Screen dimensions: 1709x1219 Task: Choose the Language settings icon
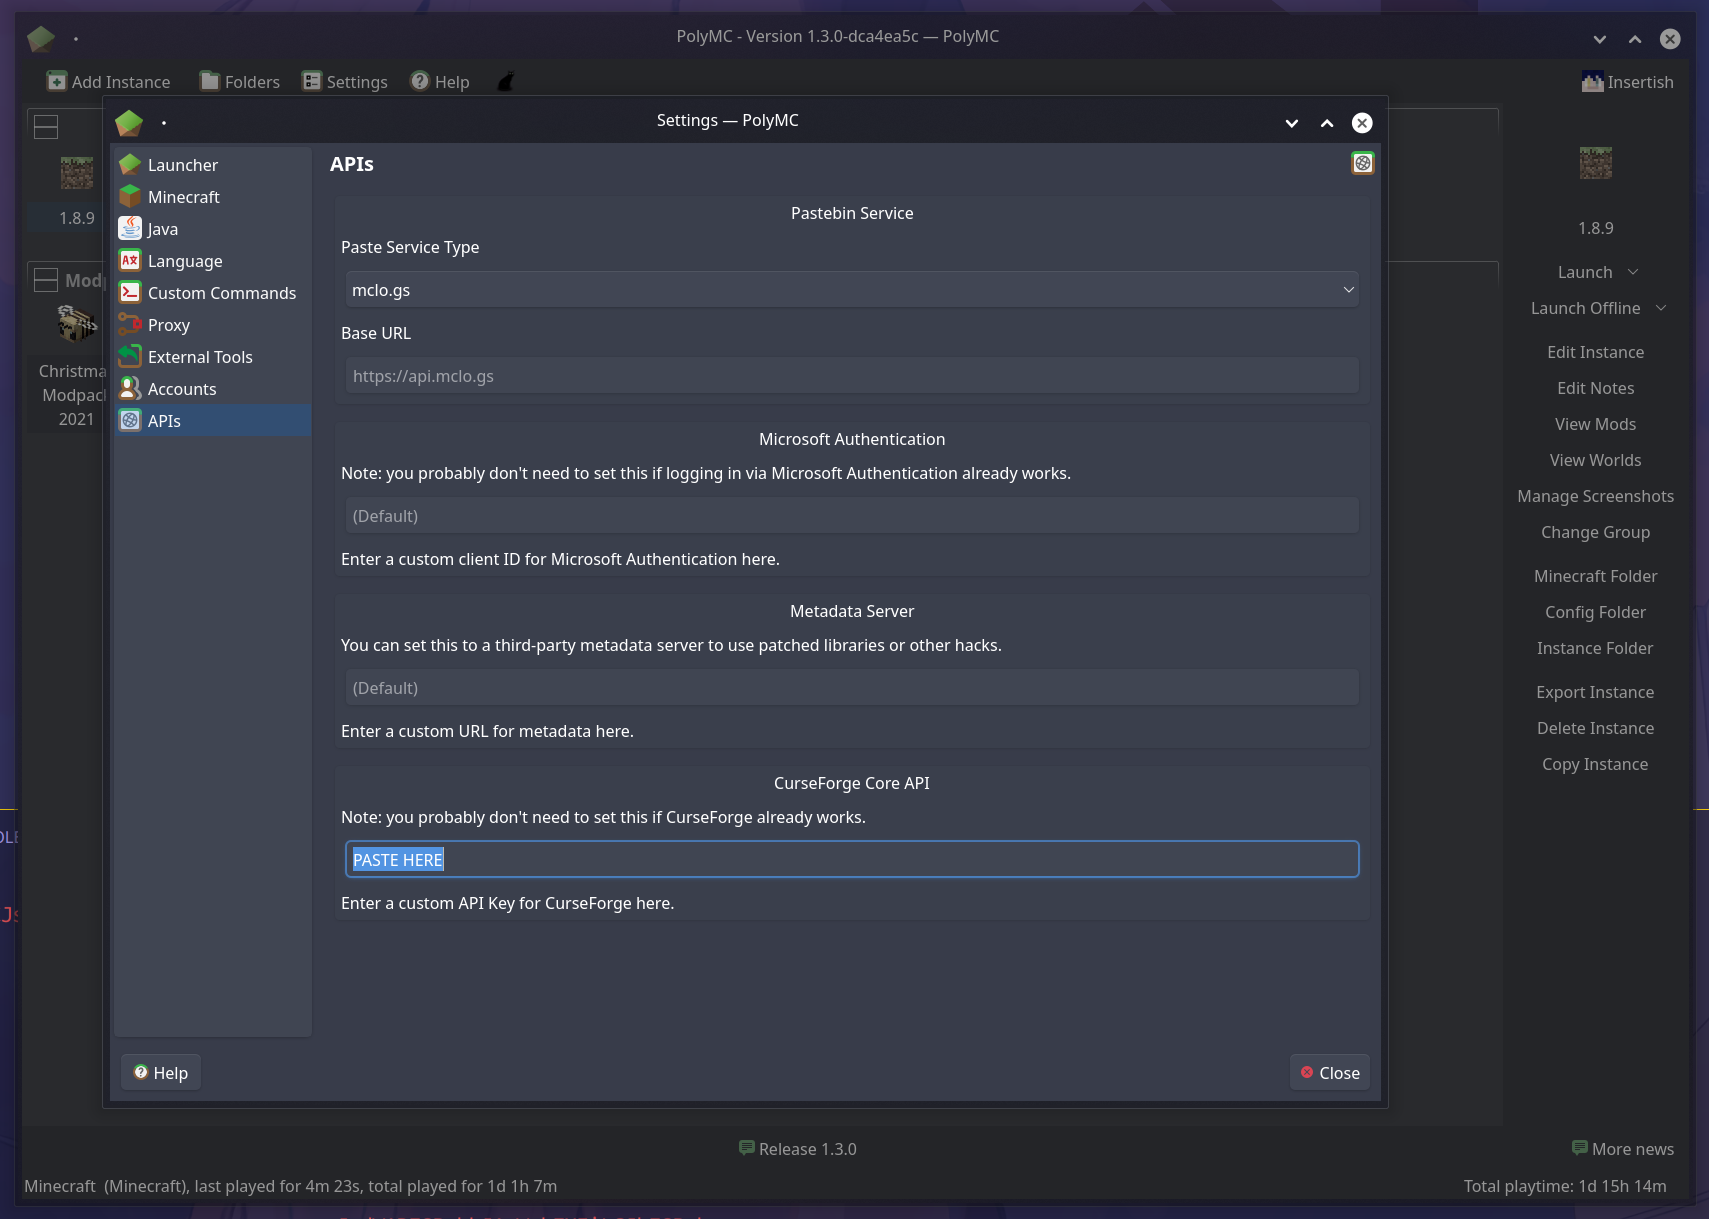tap(130, 261)
